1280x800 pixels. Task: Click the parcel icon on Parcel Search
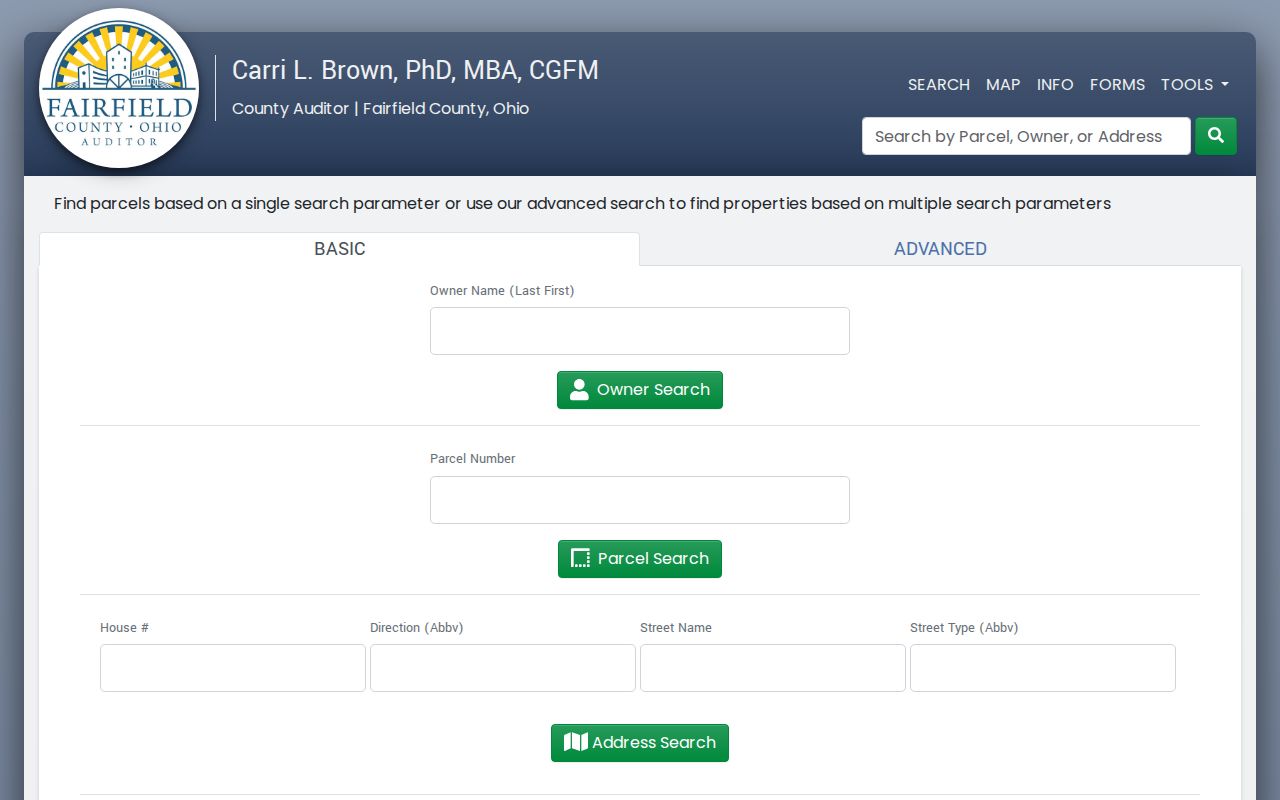point(580,558)
